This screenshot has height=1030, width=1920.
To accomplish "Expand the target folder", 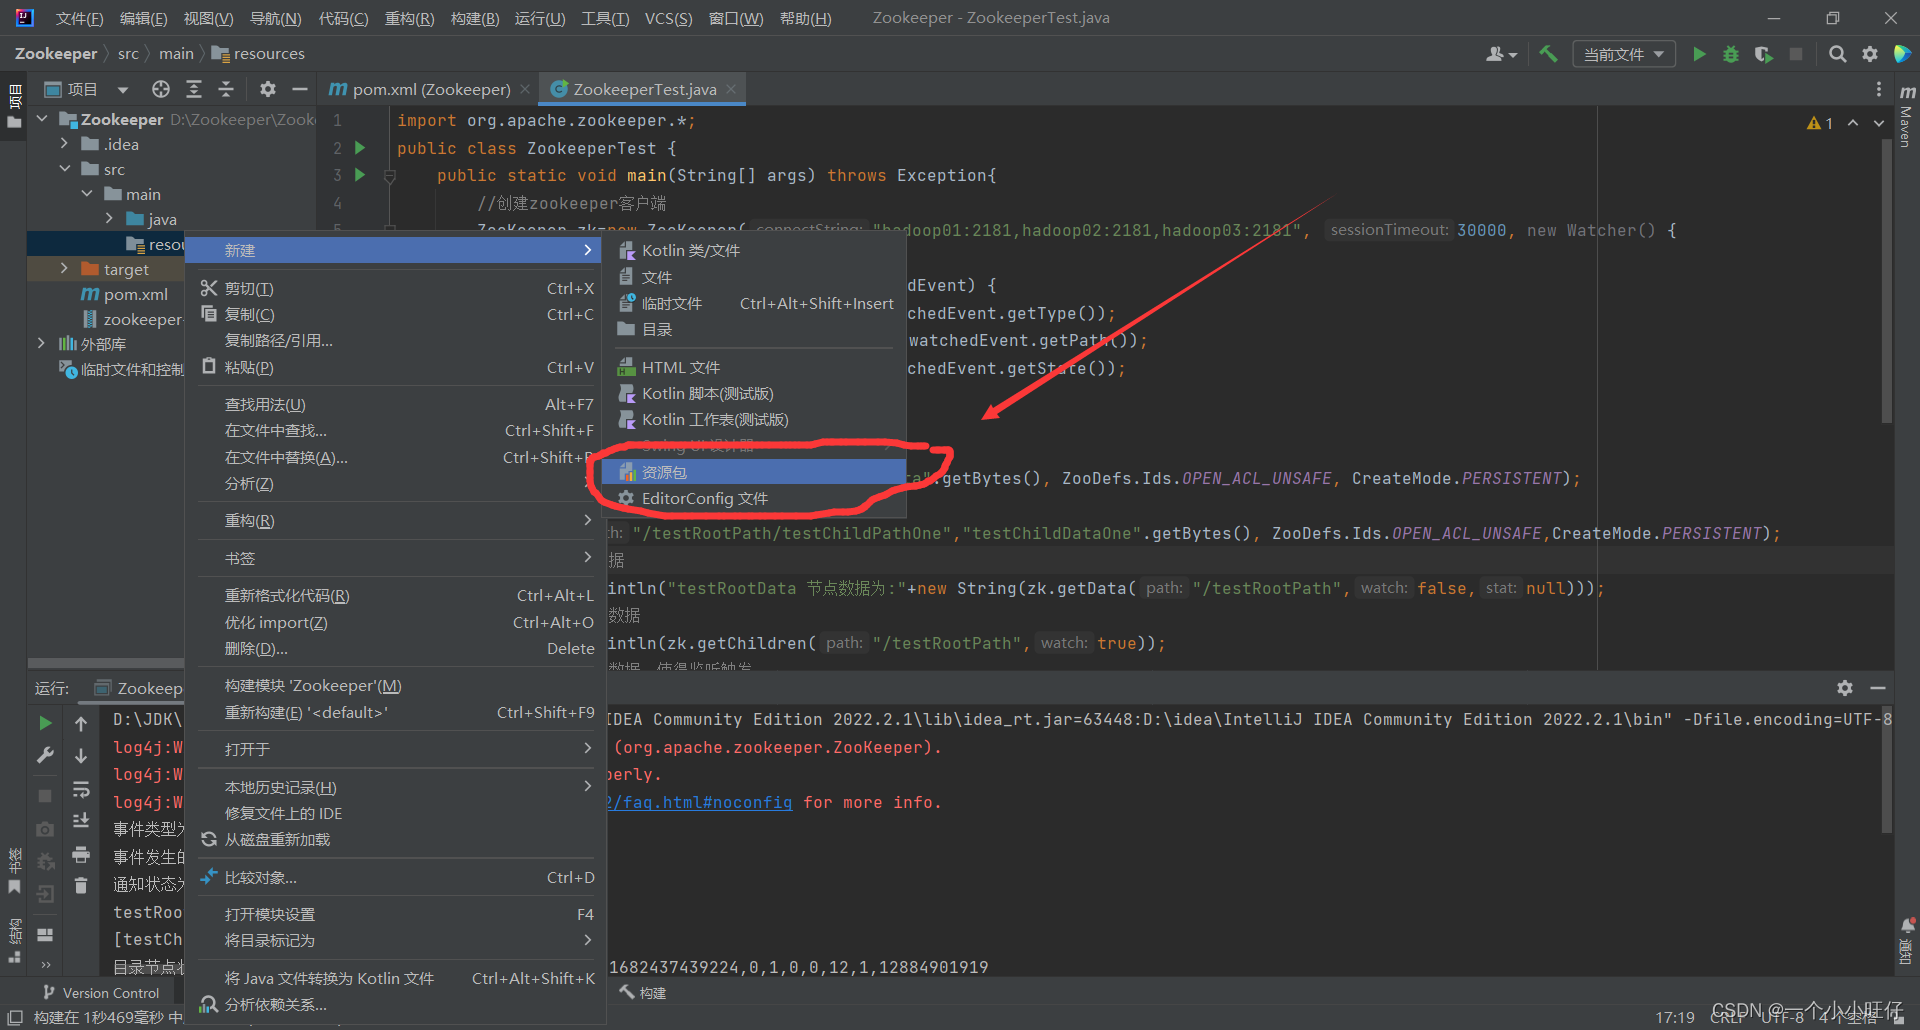I will [65, 269].
